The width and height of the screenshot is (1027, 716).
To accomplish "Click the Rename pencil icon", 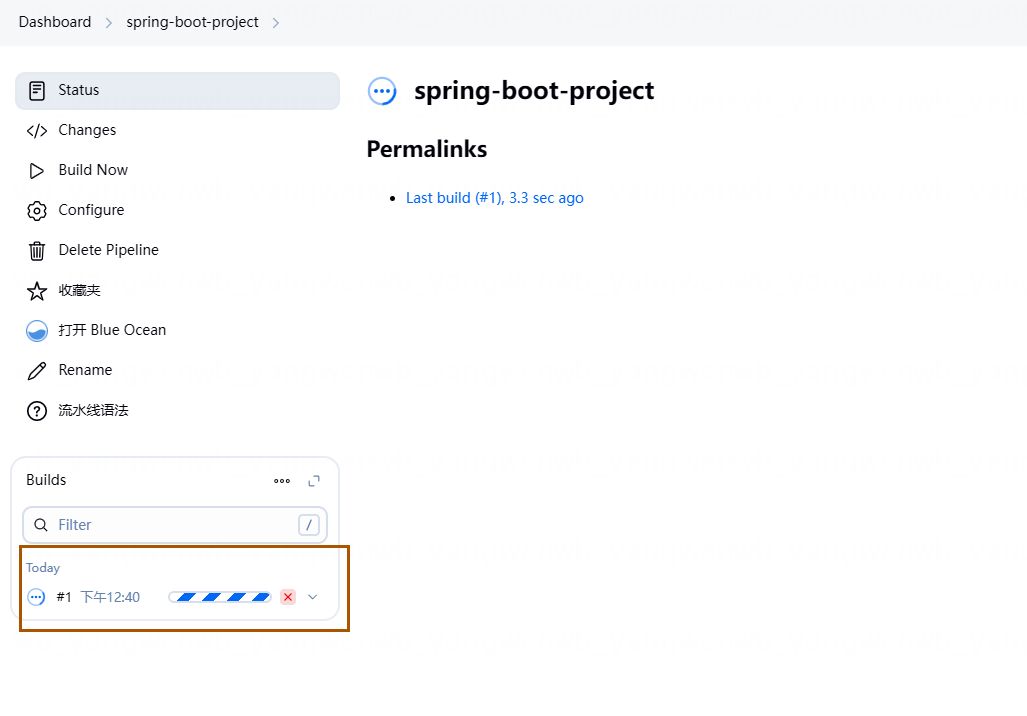I will [x=37, y=371].
